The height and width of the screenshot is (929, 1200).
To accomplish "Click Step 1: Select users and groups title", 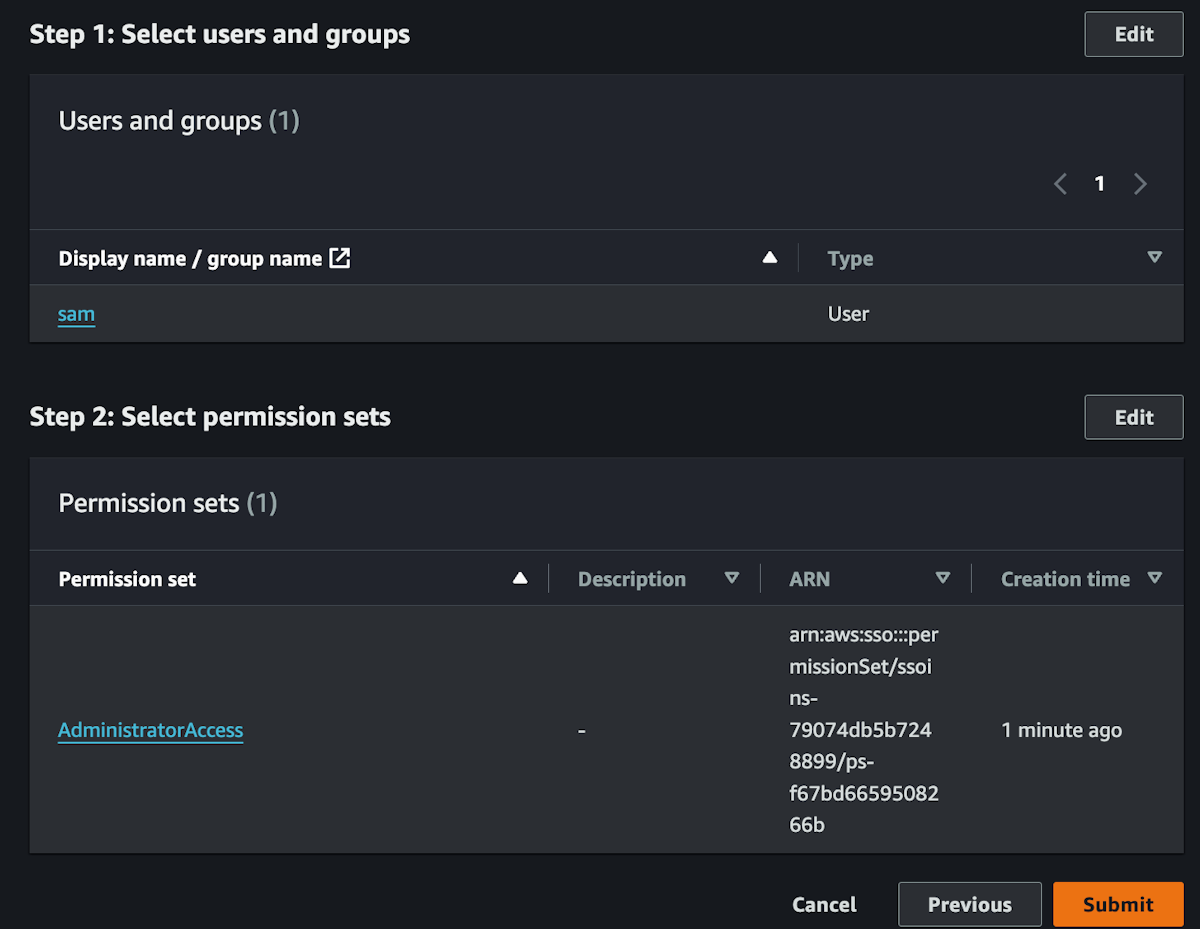I will [x=220, y=34].
